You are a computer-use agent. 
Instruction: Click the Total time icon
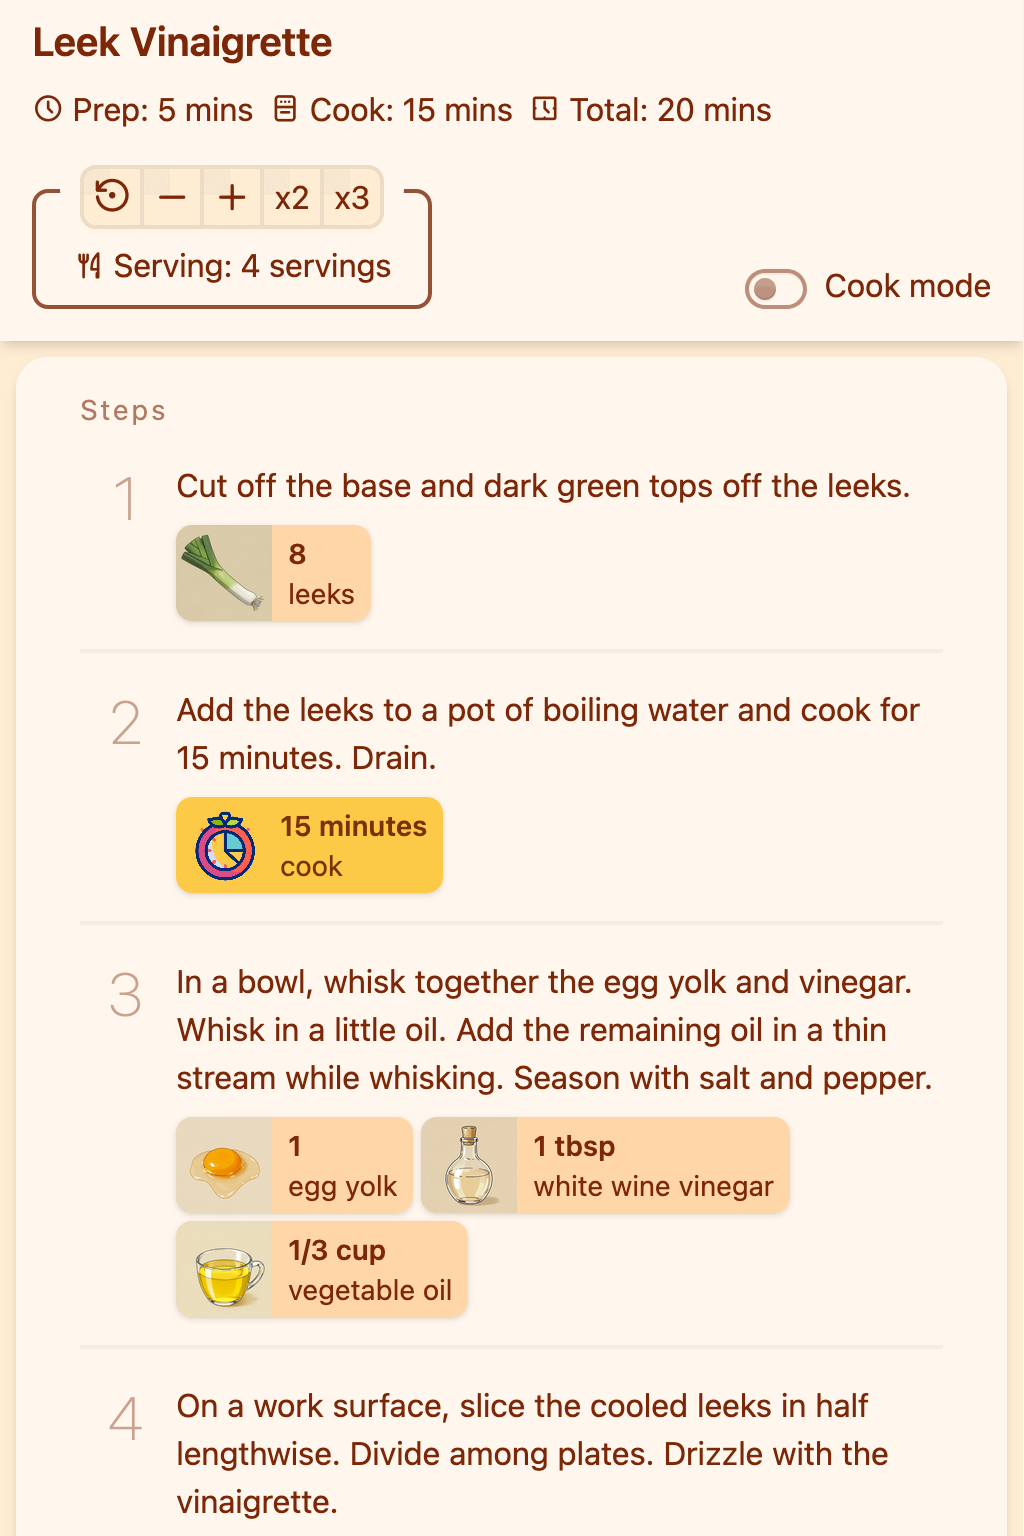(544, 109)
